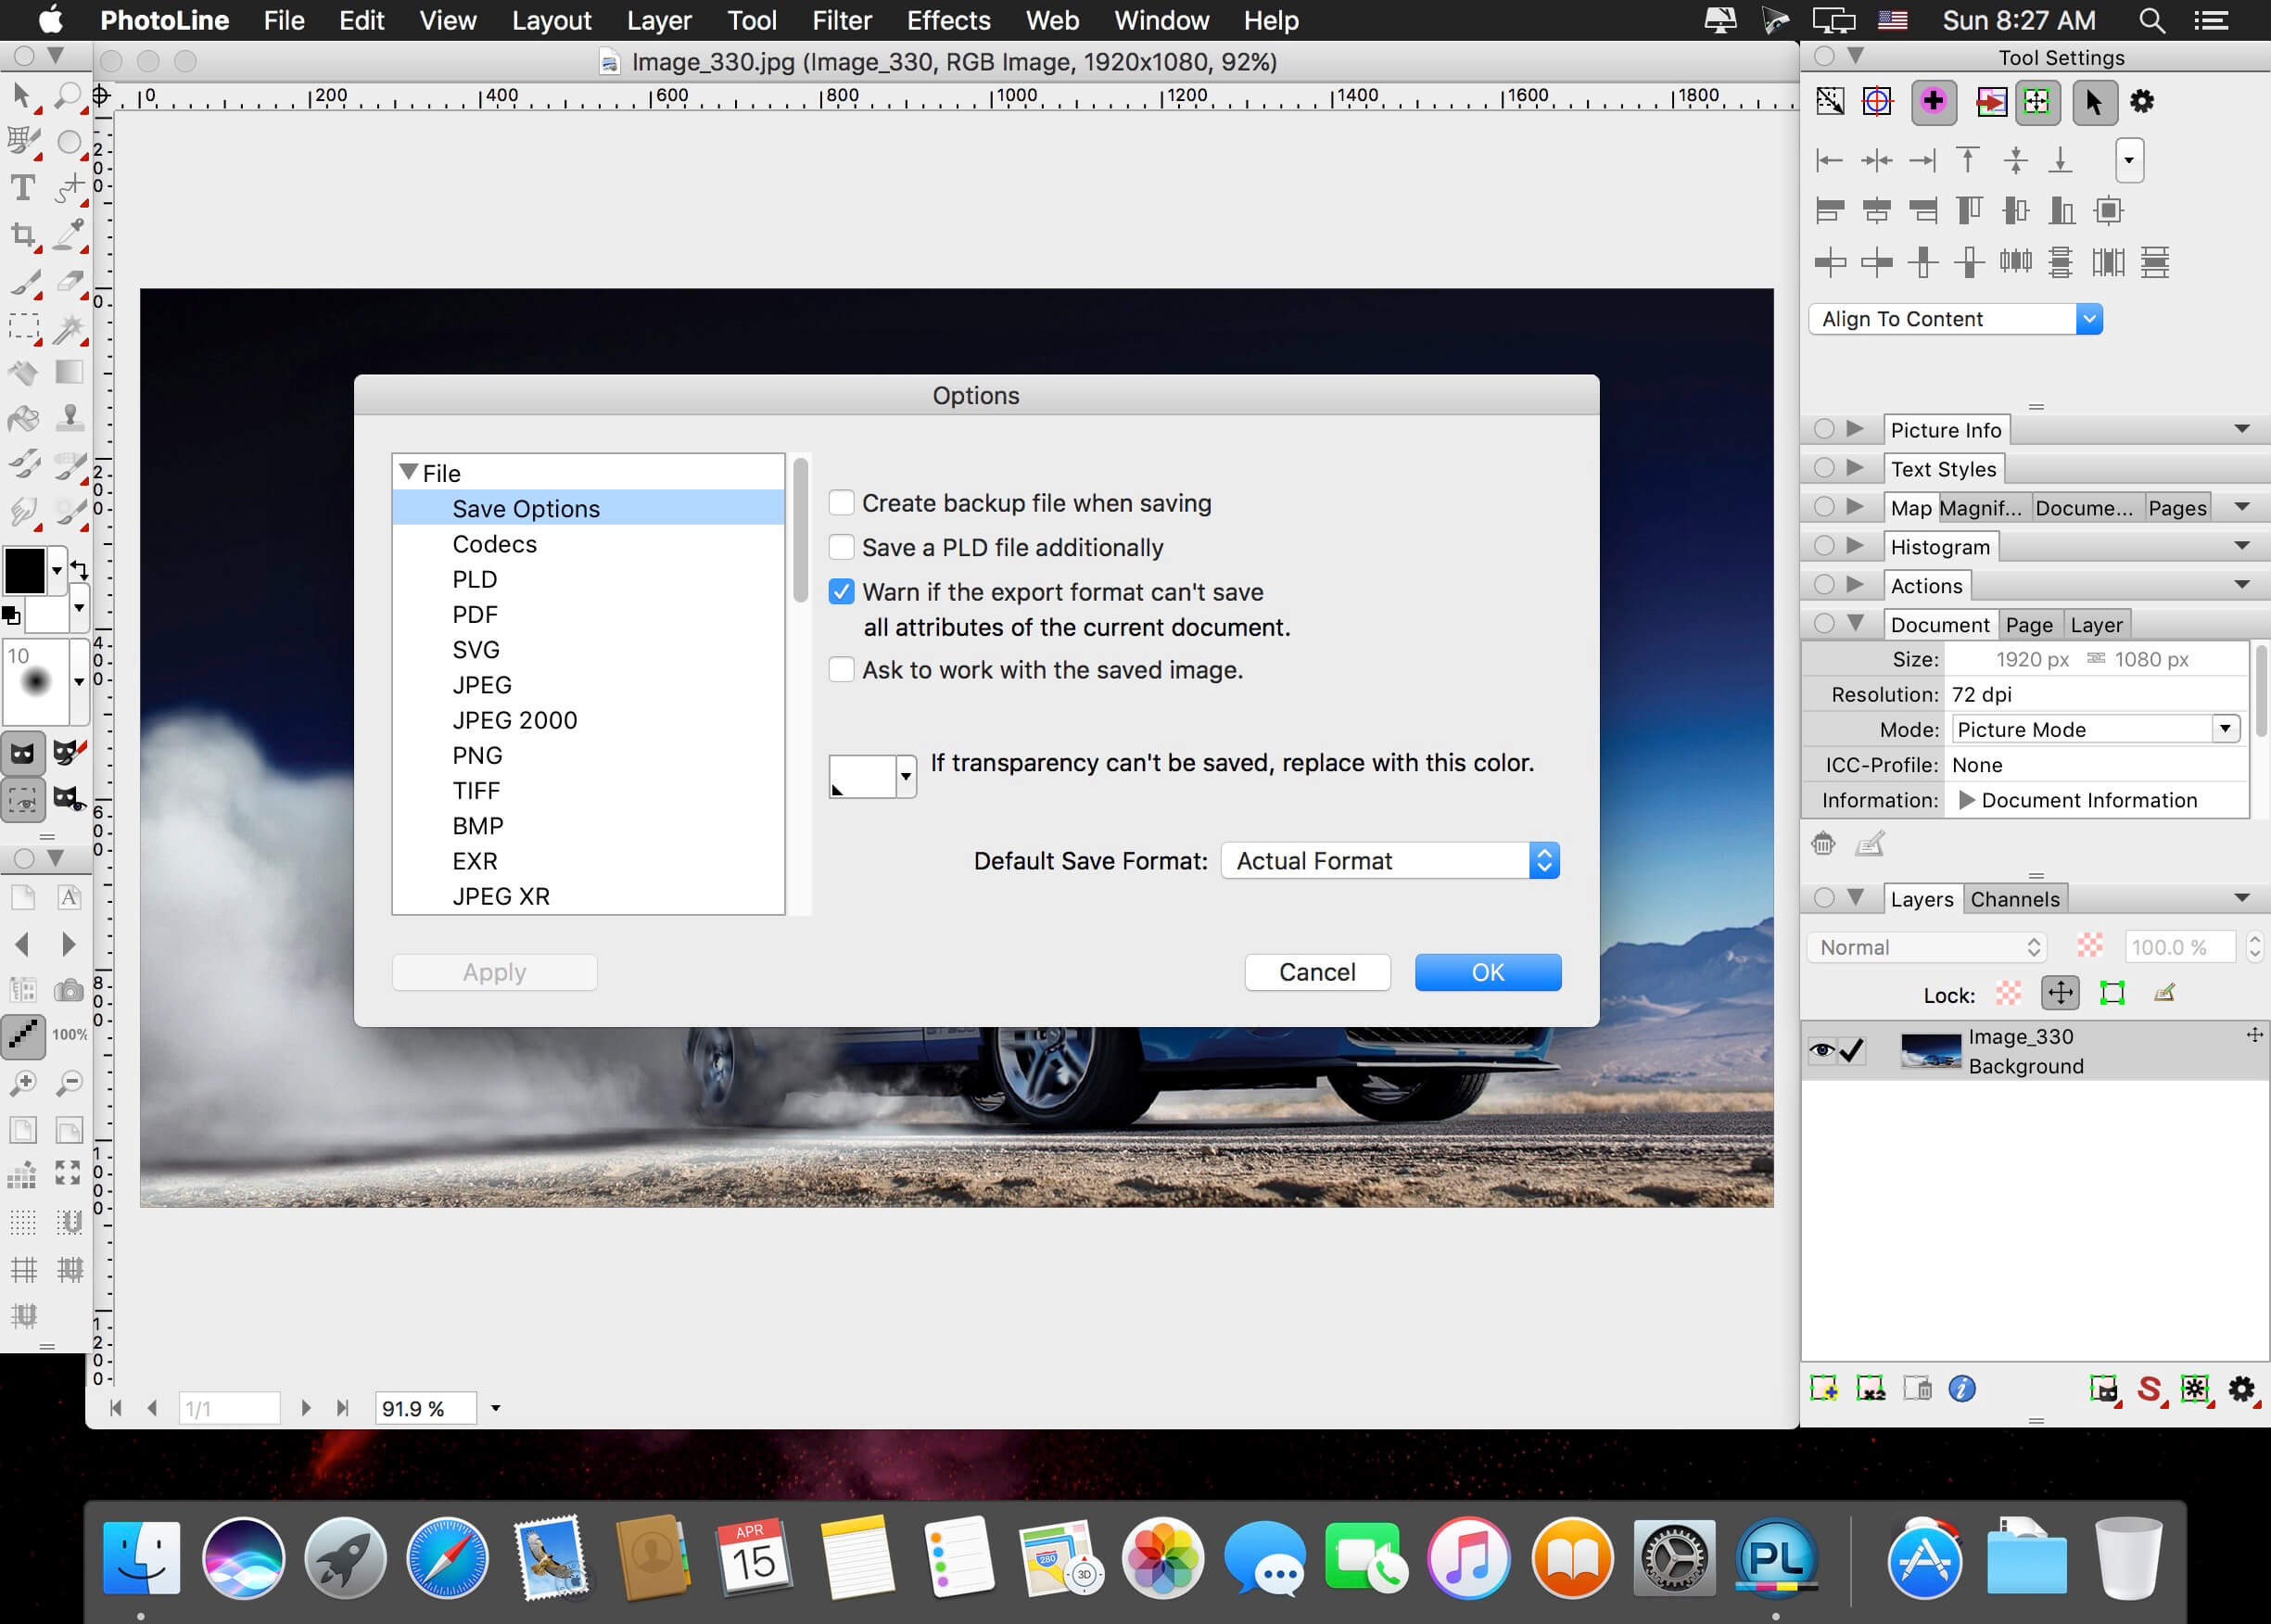Open the Align To Content dropdown
Screen dimensions: 2271x1624
pos(1955,319)
